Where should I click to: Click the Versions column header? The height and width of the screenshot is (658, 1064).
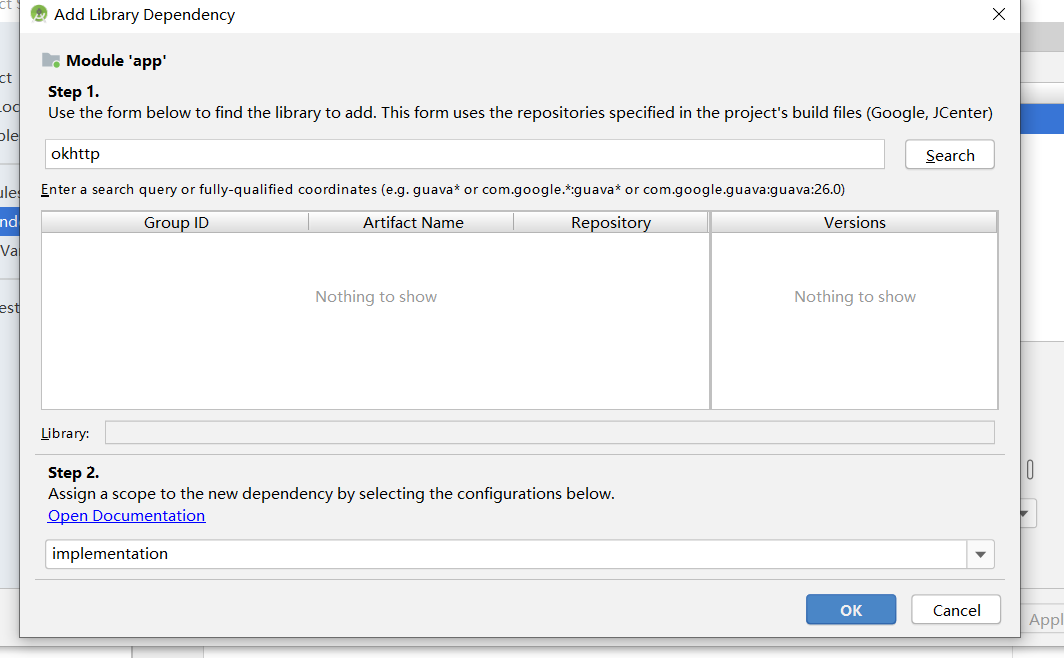[x=854, y=222]
